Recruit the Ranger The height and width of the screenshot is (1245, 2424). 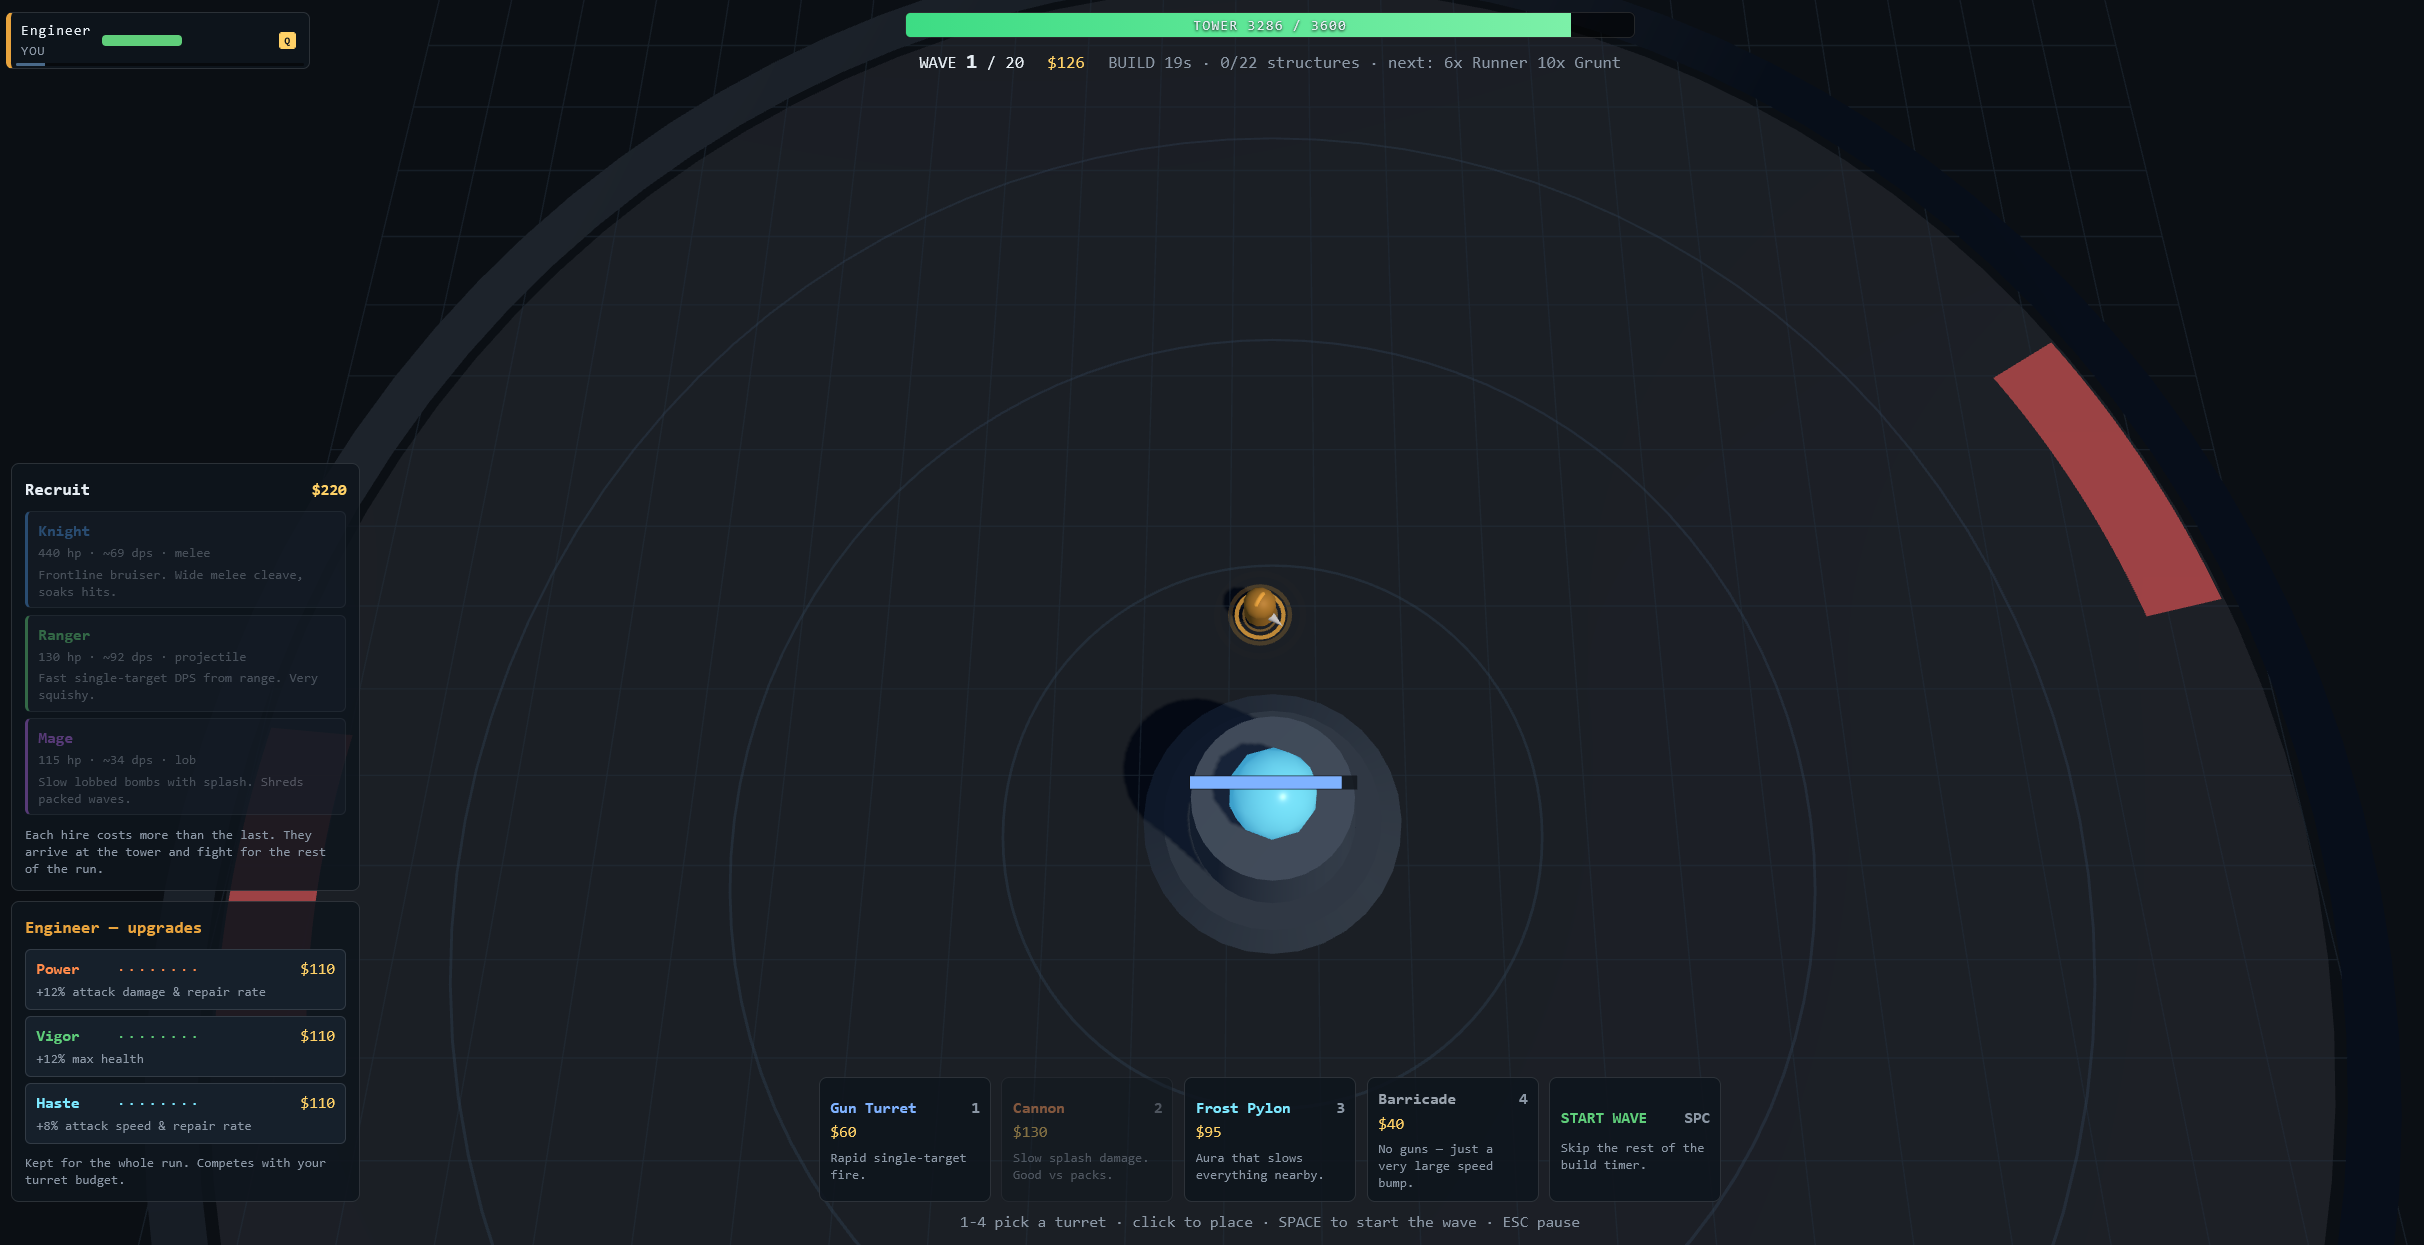[x=185, y=664]
